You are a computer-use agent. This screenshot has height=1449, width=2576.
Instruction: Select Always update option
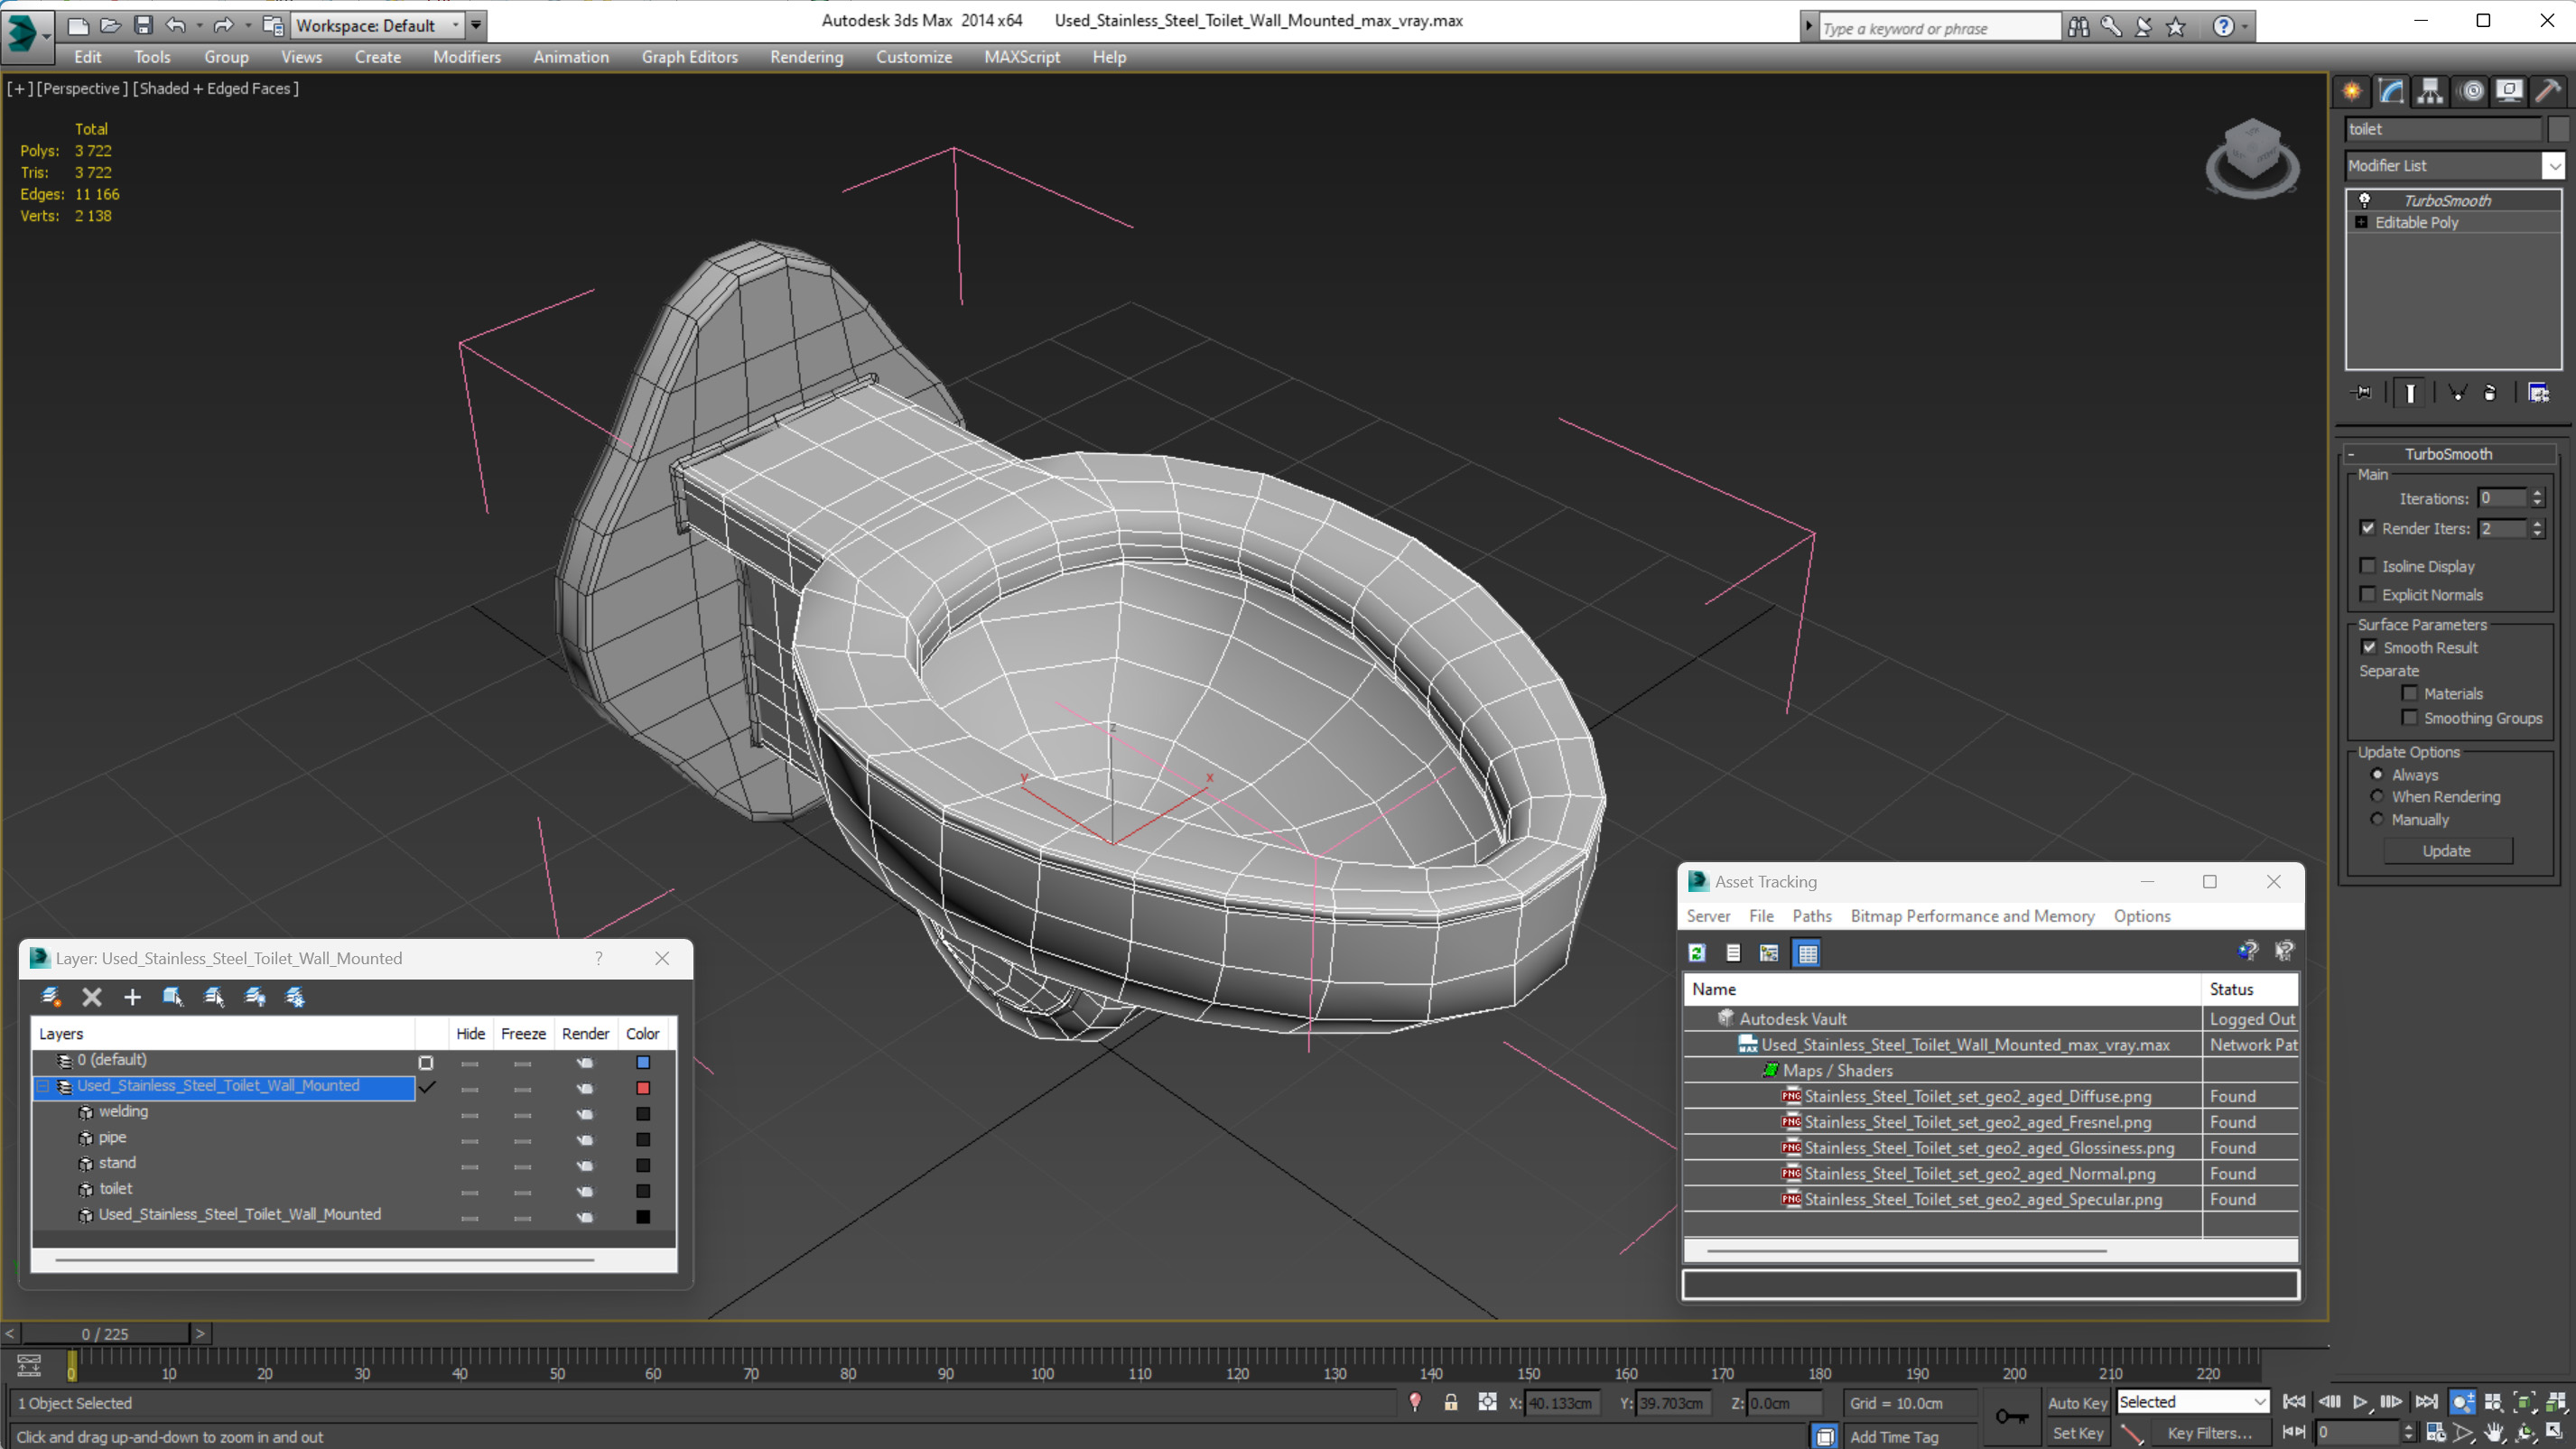click(x=2377, y=774)
